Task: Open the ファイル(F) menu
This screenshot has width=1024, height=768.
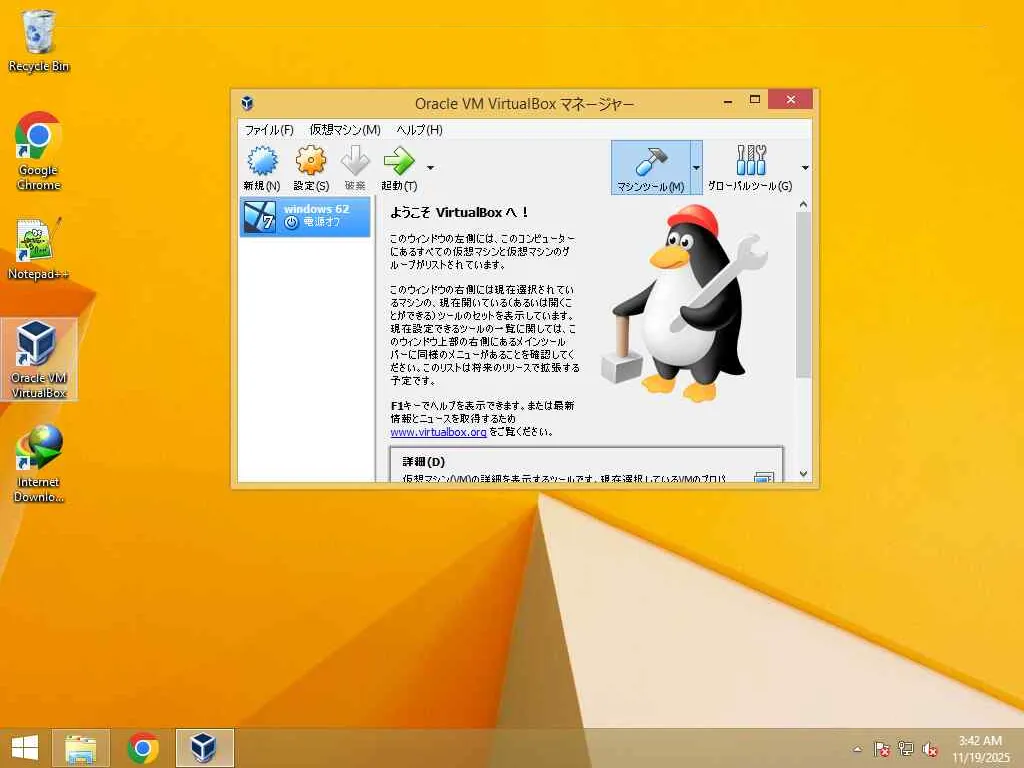Action: point(269,130)
